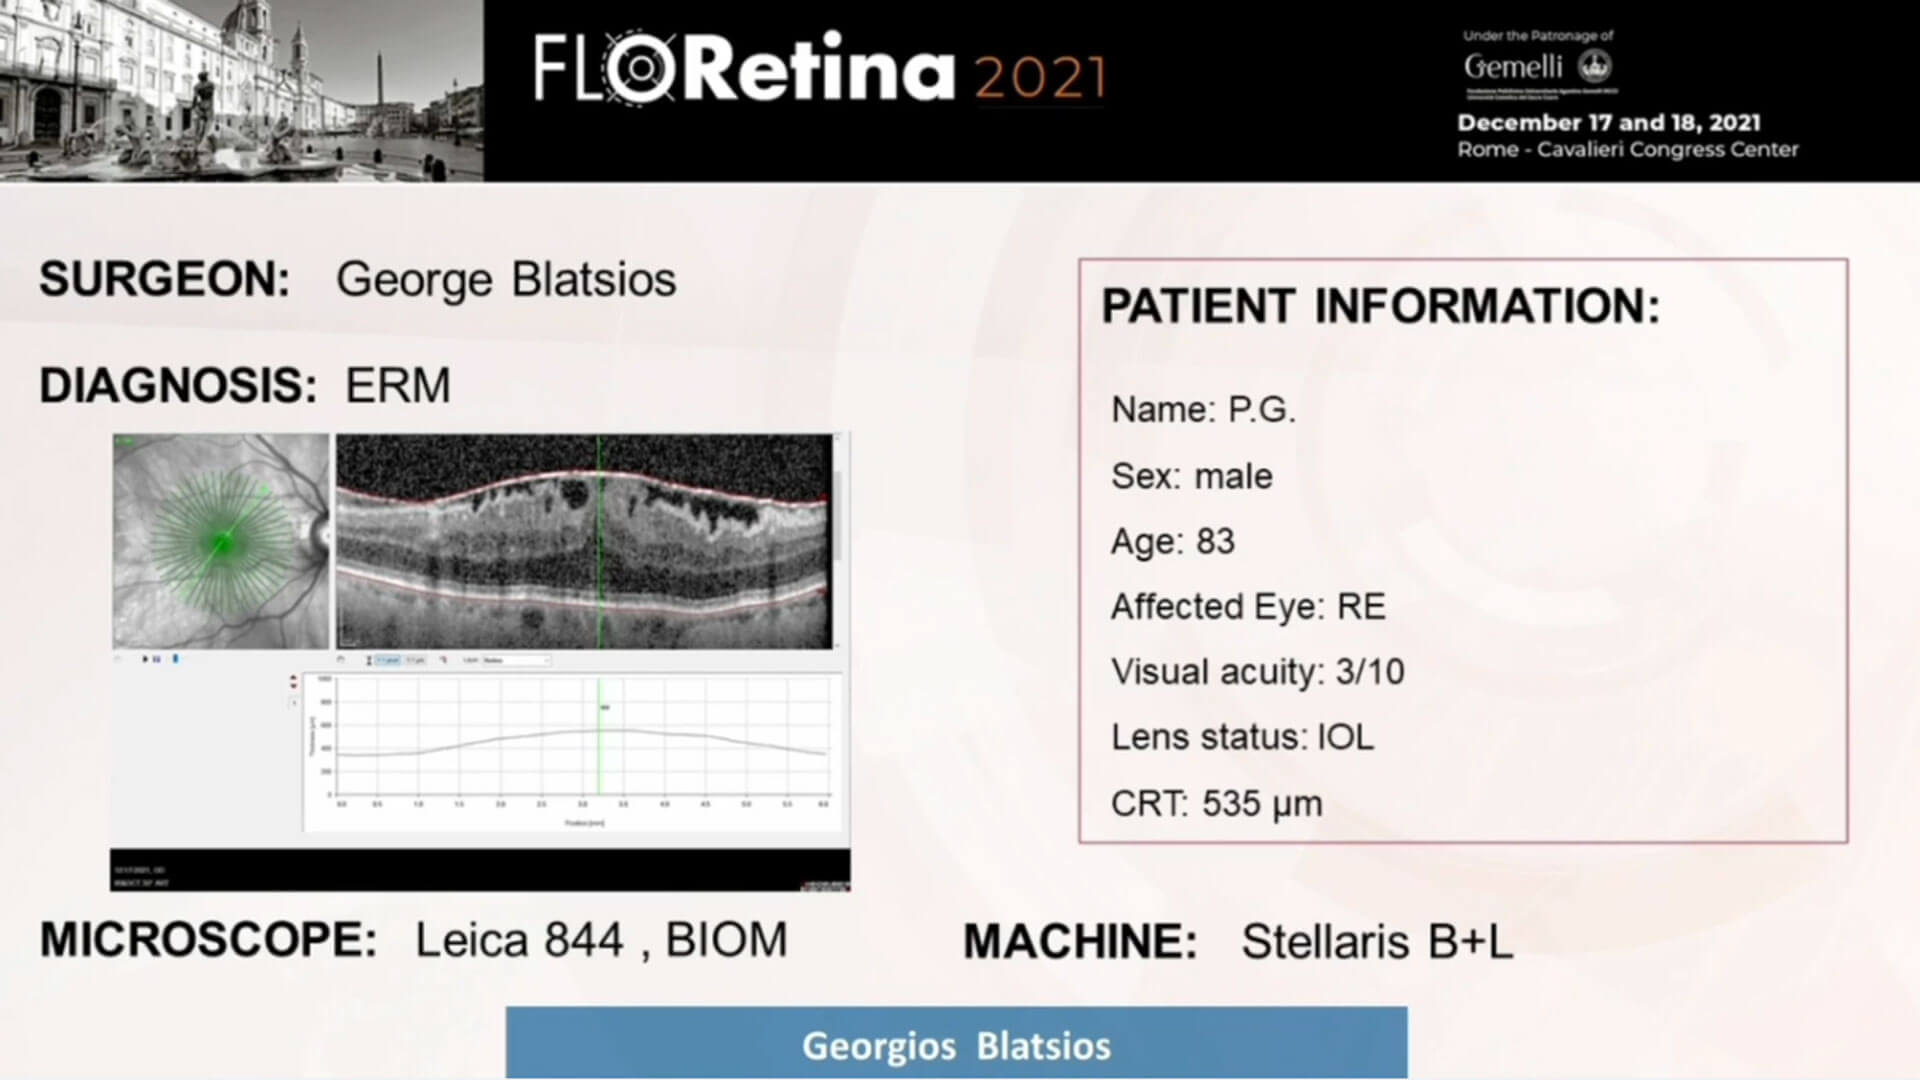
Task: Click the 'SURGEON:' label
Action: click(164, 280)
